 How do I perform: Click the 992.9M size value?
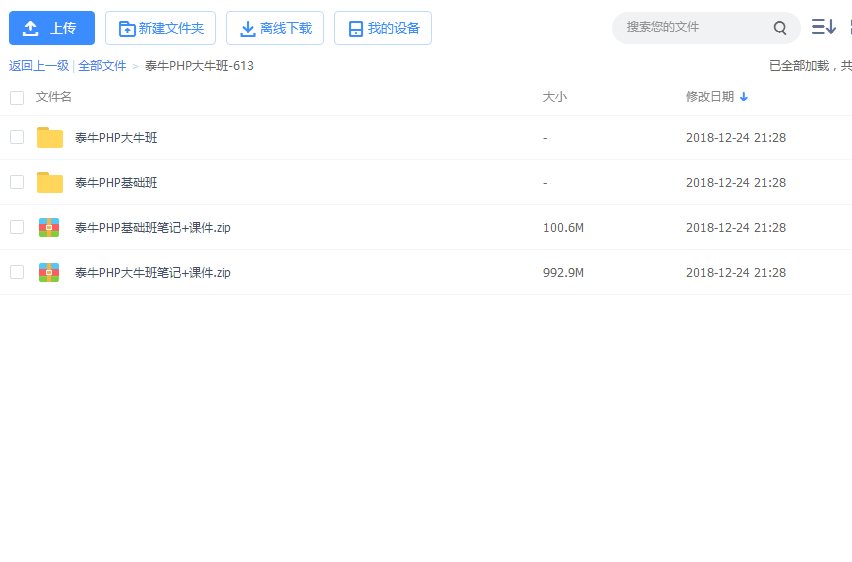point(563,273)
